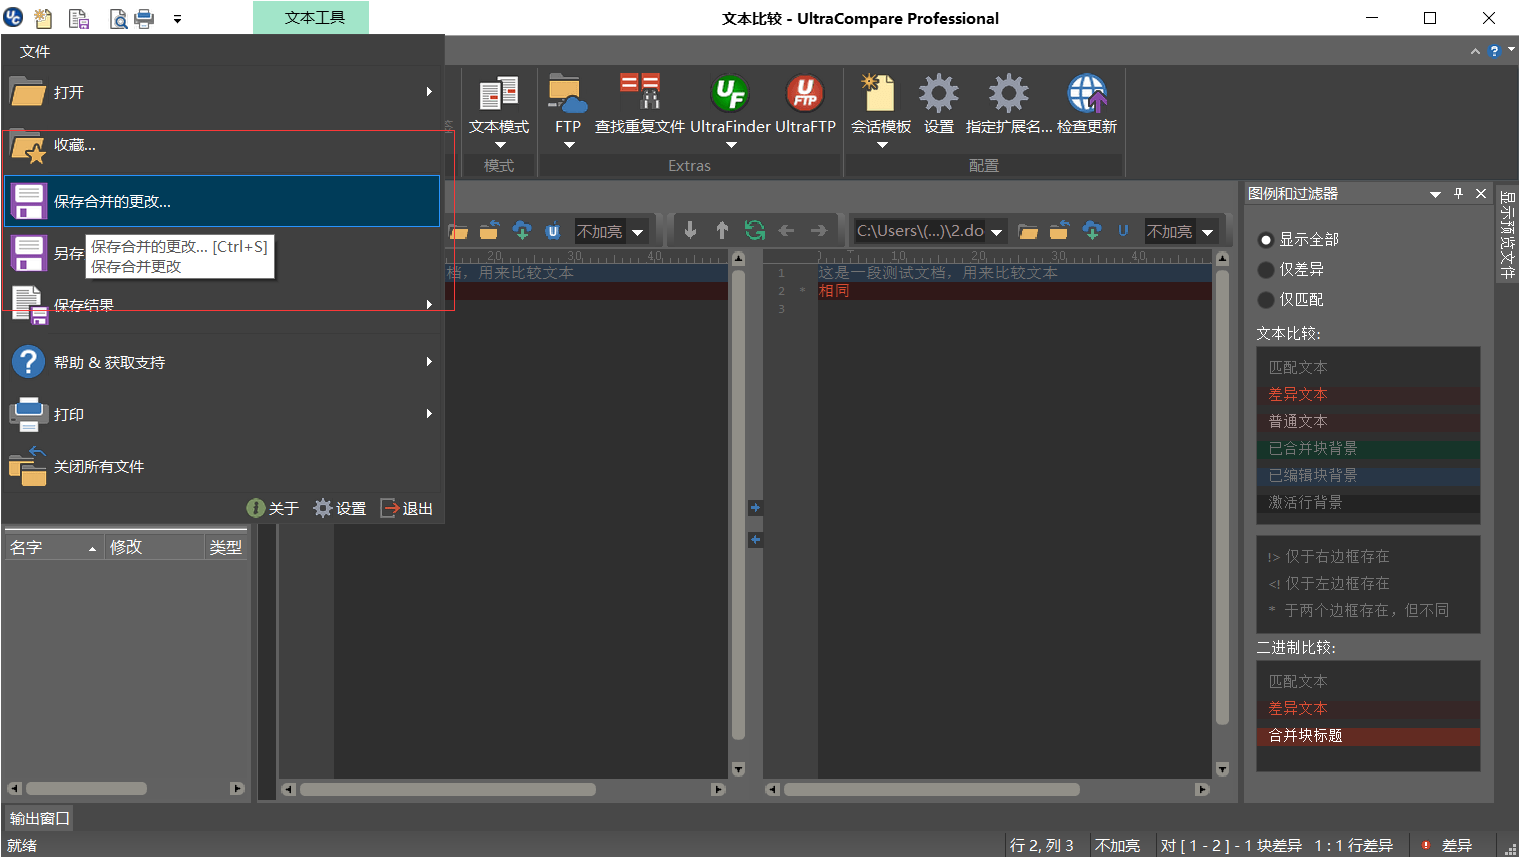
Task: Click cloud download icon in left pane toolbar
Action: point(522,231)
